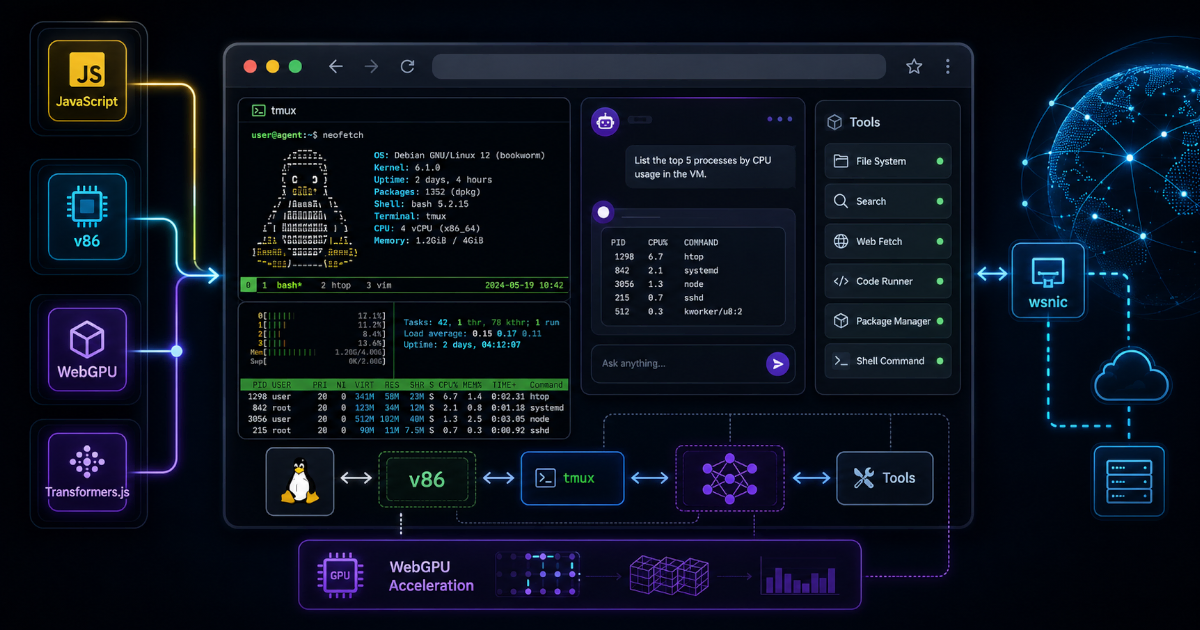Switch to the vim tmux window tab
Viewport: 1200px width, 630px height.
(x=378, y=285)
